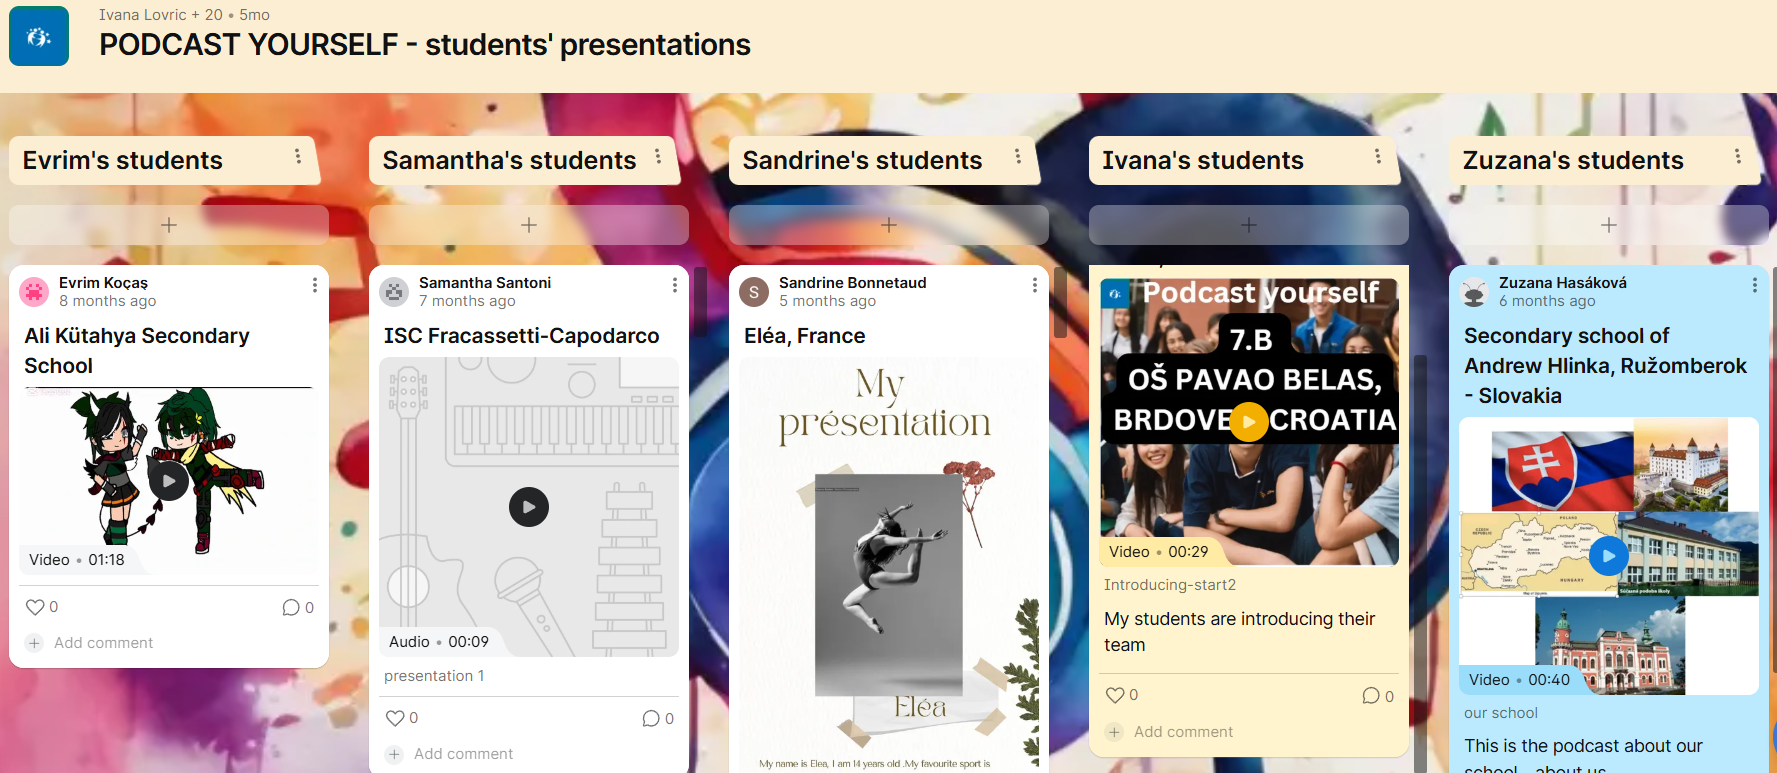Add a post under Evrim's students
Screen dimensions: 1777x773
(169, 225)
